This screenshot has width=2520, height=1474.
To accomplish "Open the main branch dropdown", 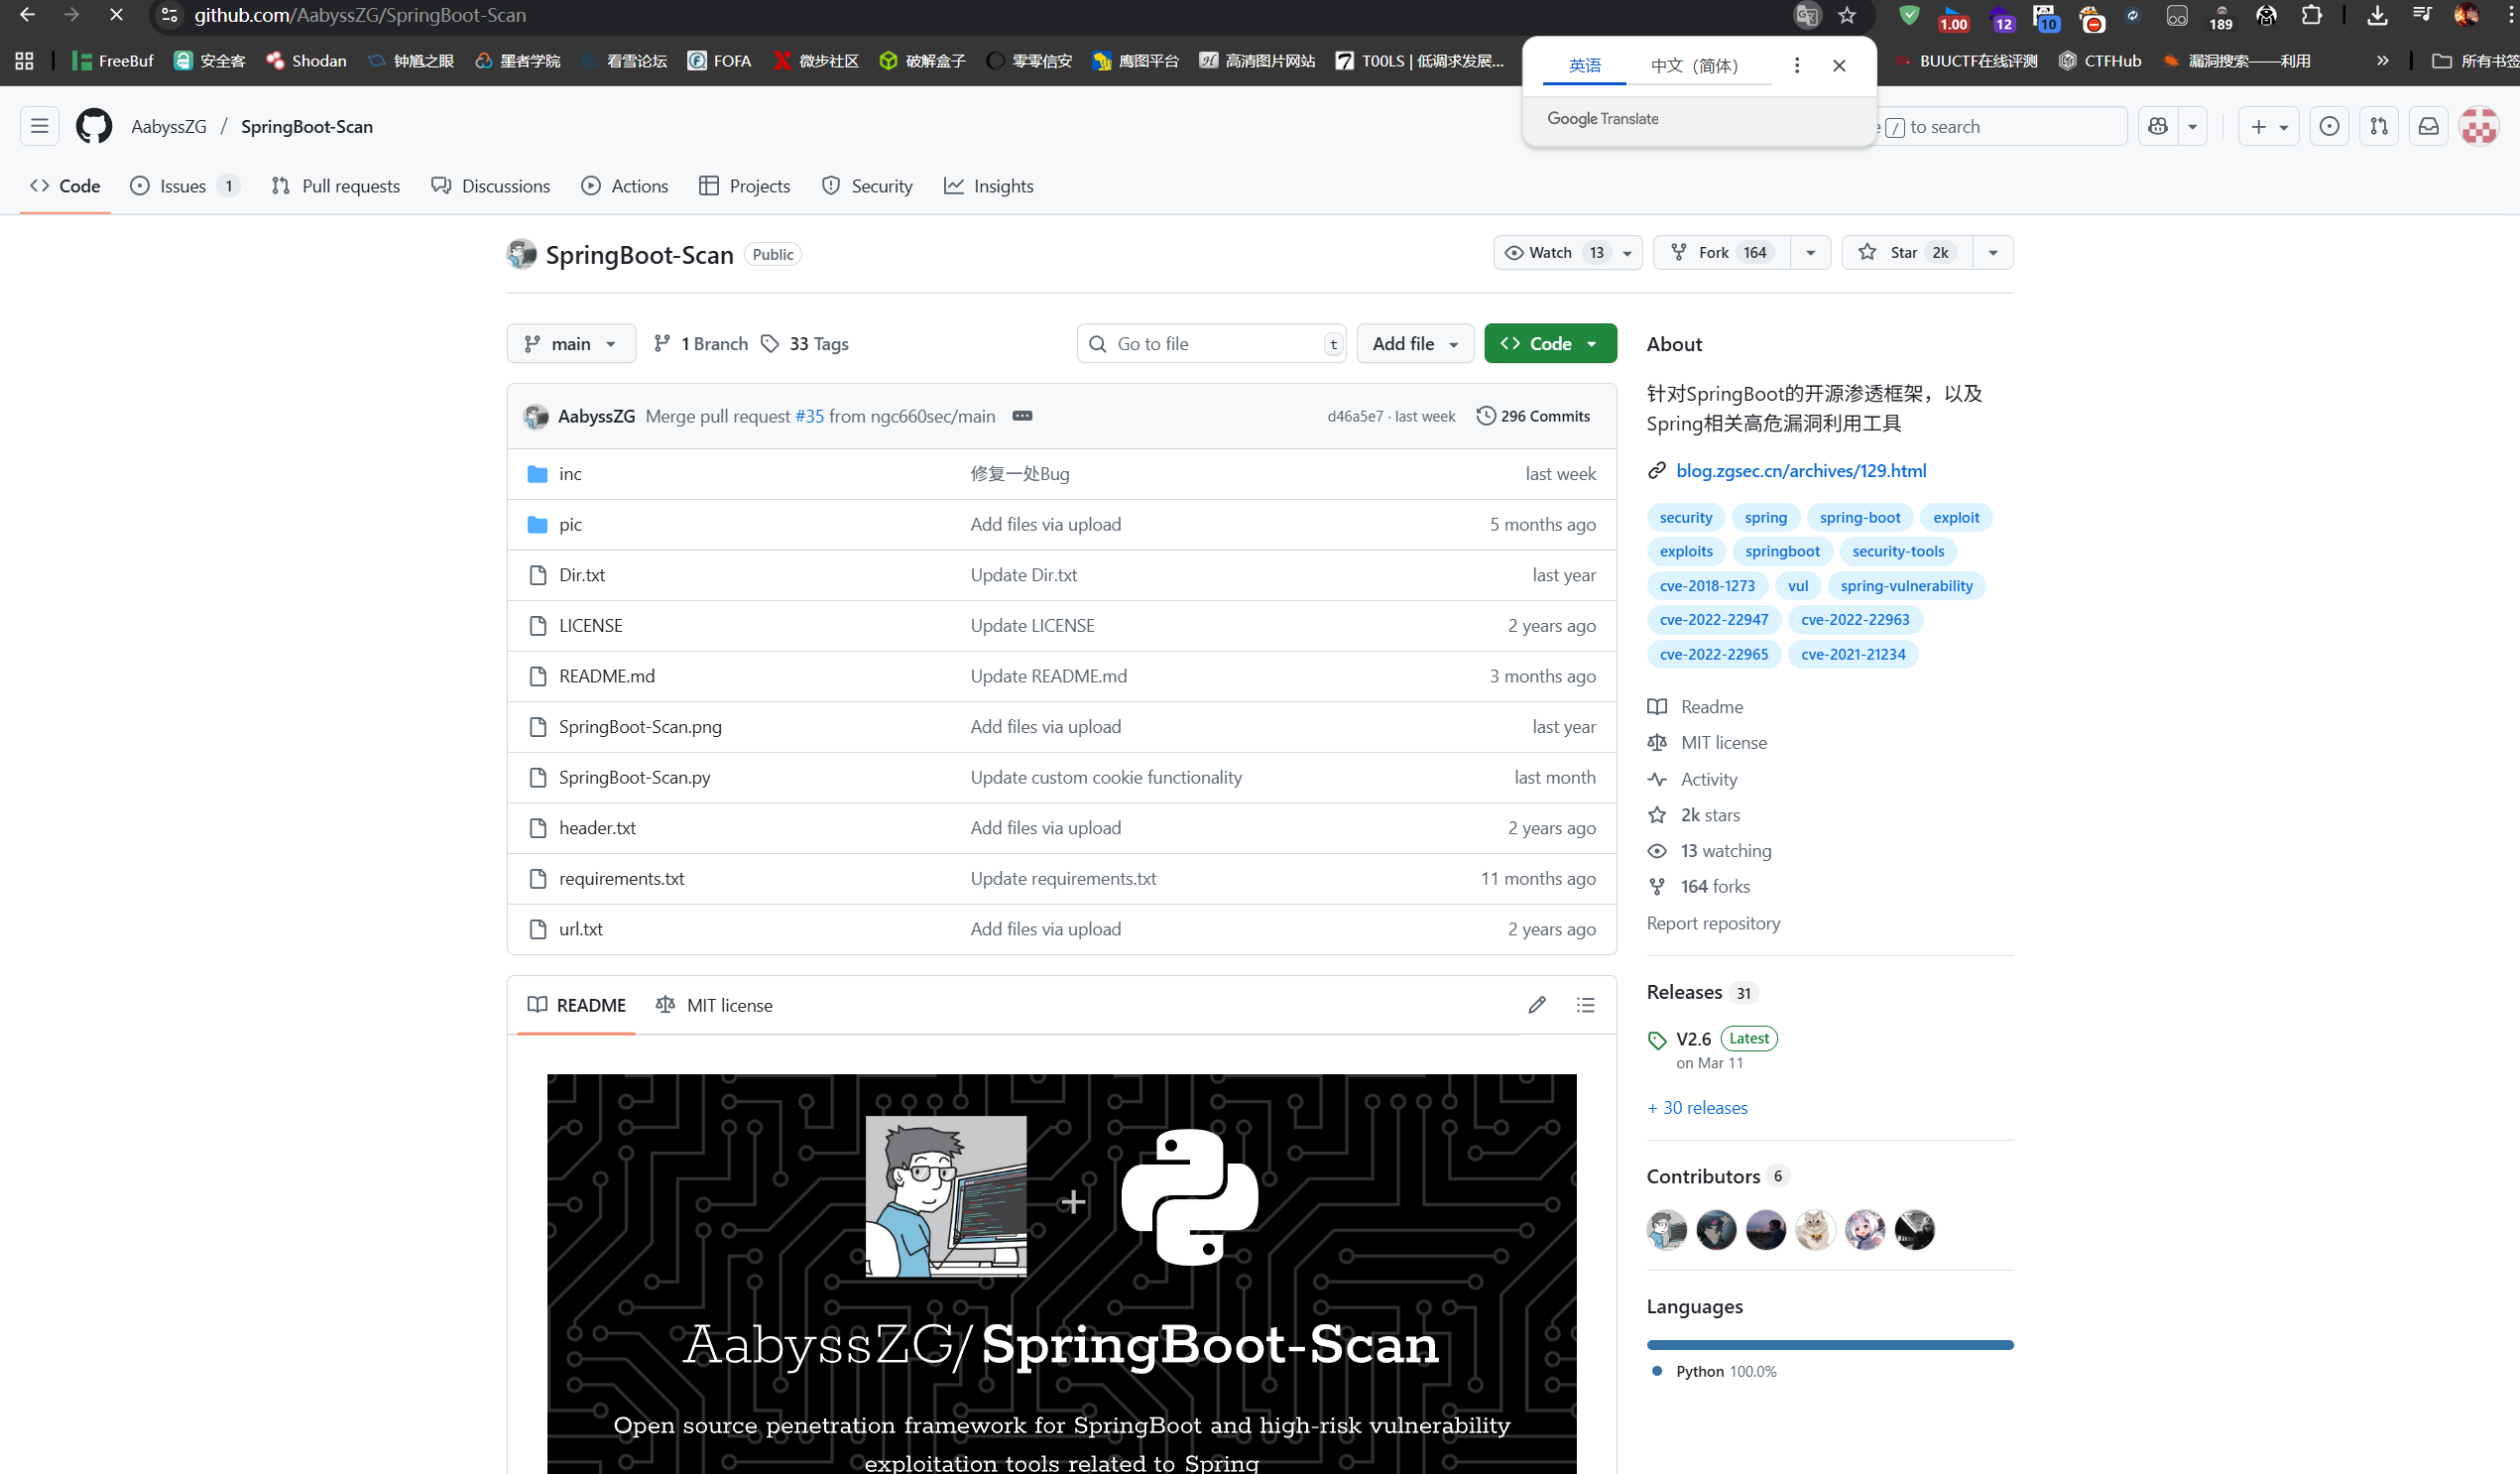I will [x=571, y=344].
